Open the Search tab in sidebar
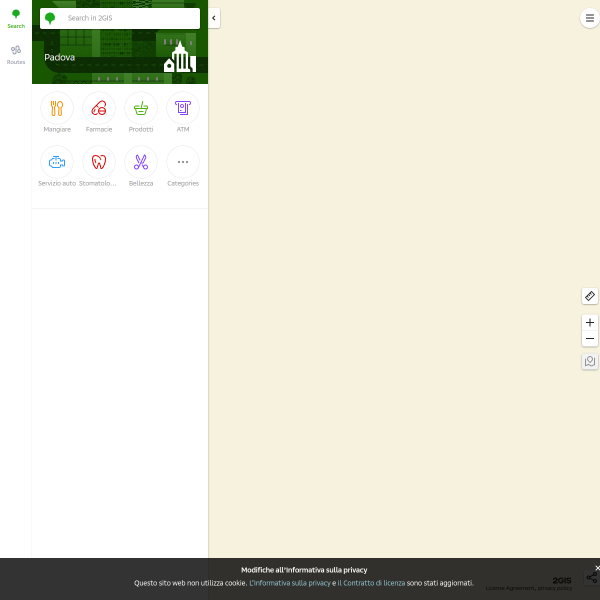Viewport: 600px width, 600px height. click(16, 19)
